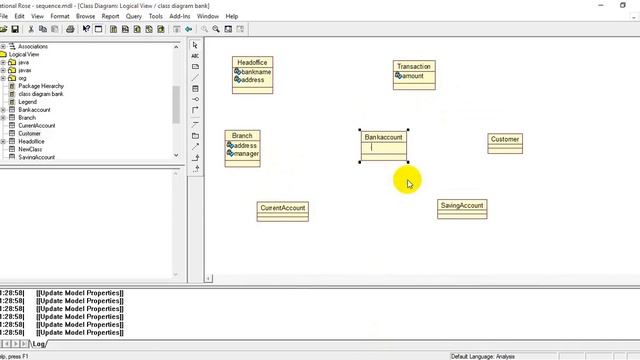Click 'bankname' attribute in Headoffice class

tap(256, 72)
